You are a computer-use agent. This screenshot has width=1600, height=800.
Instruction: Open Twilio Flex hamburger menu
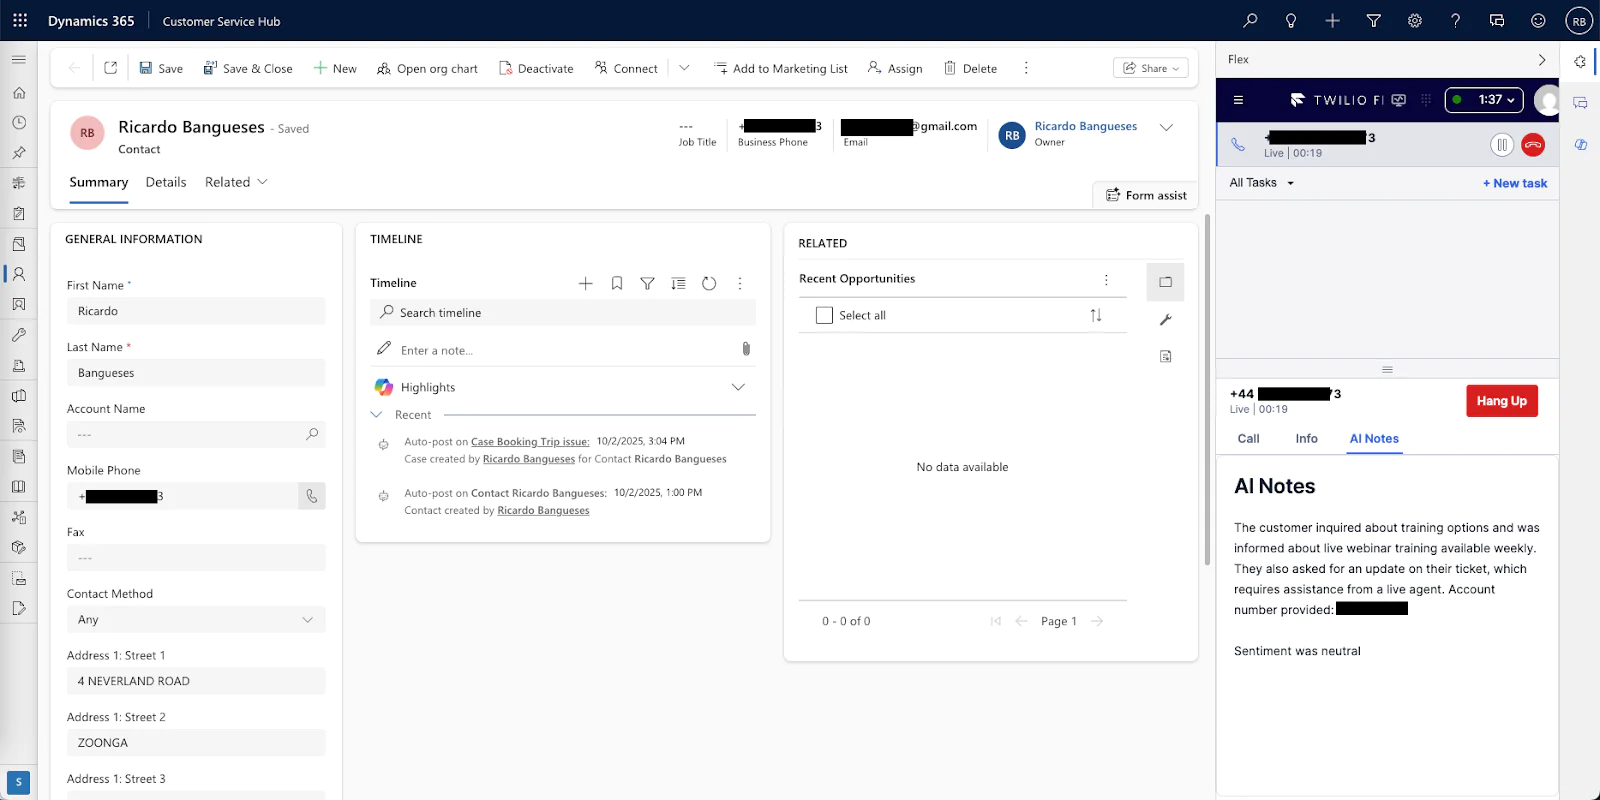(1238, 100)
